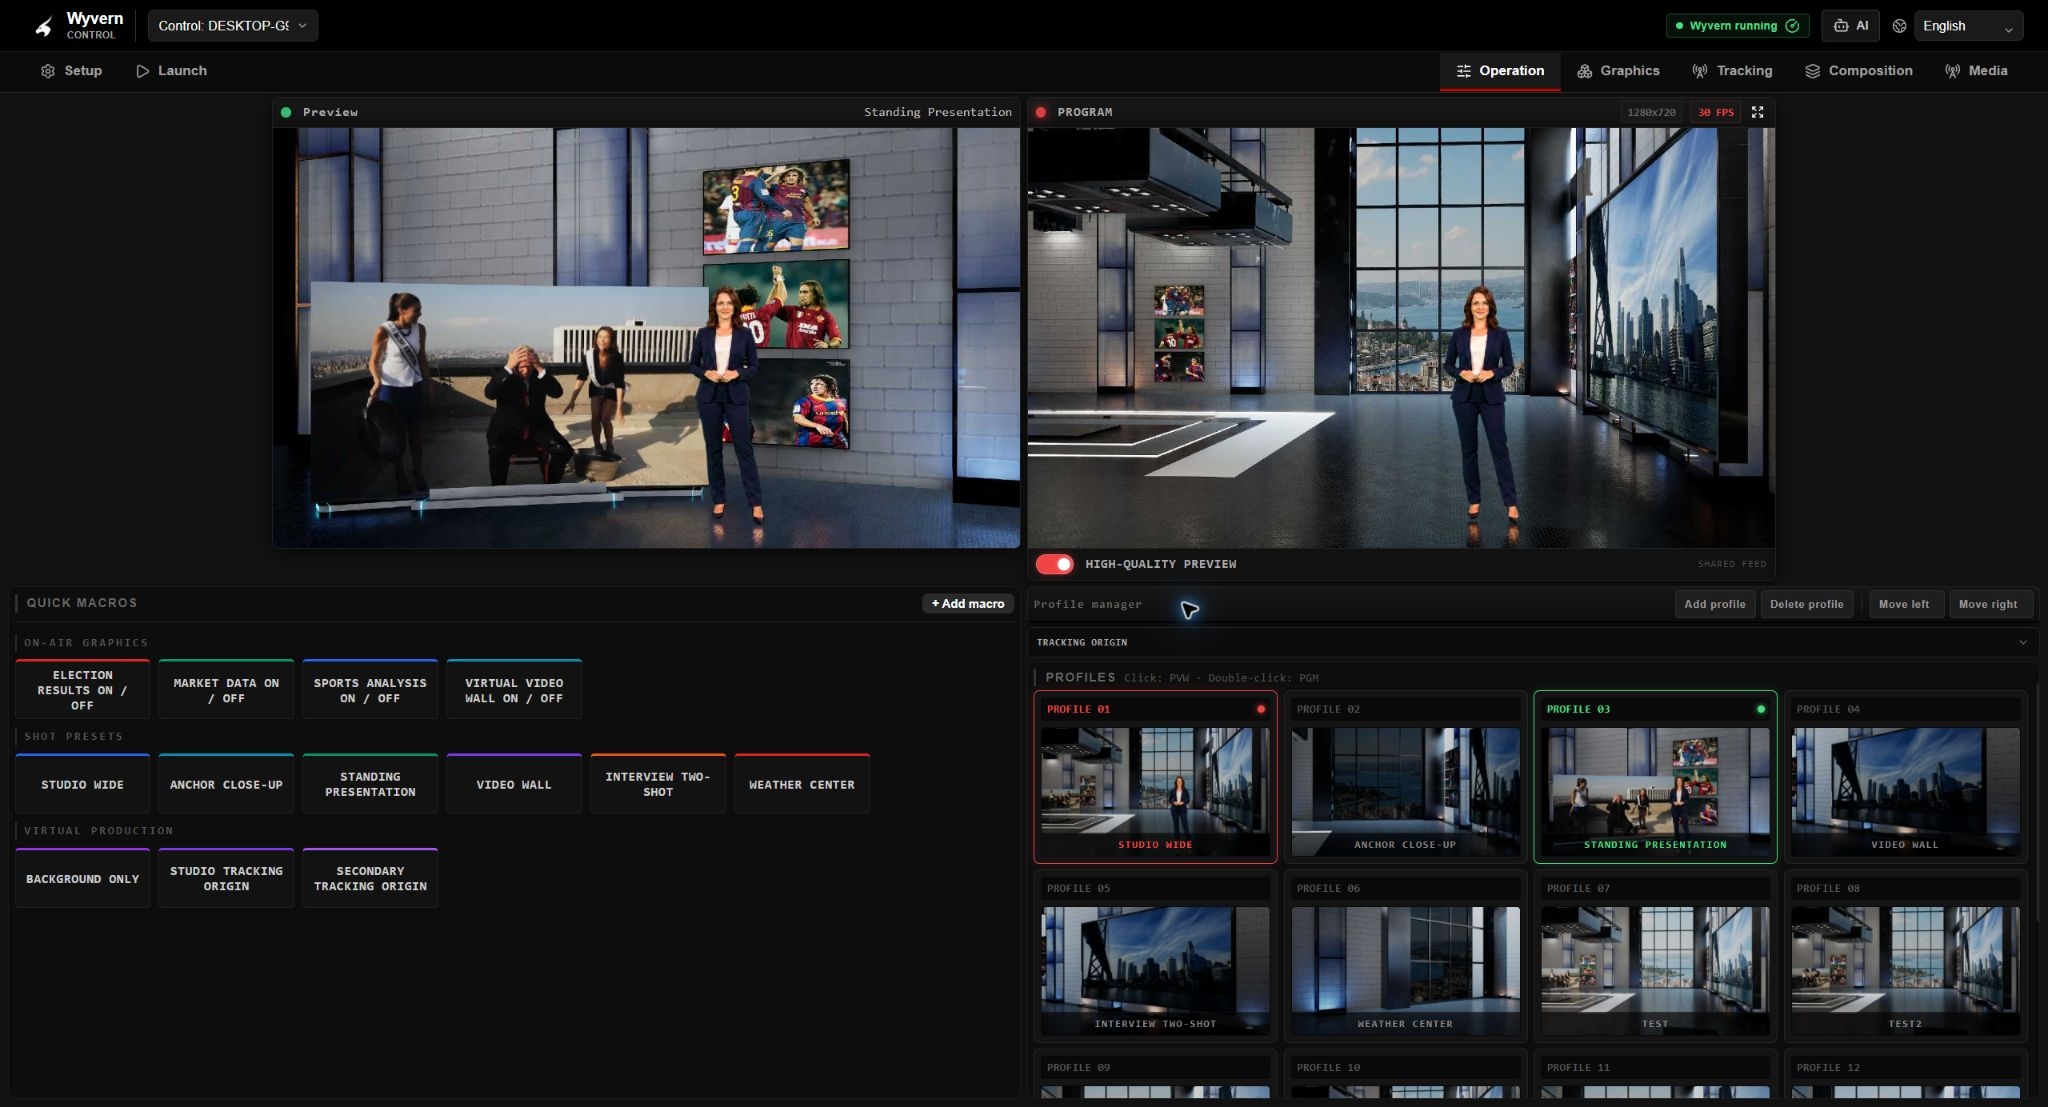Click the Add profile button
Image resolution: width=2048 pixels, height=1107 pixels.
(x=1715, y=604)
